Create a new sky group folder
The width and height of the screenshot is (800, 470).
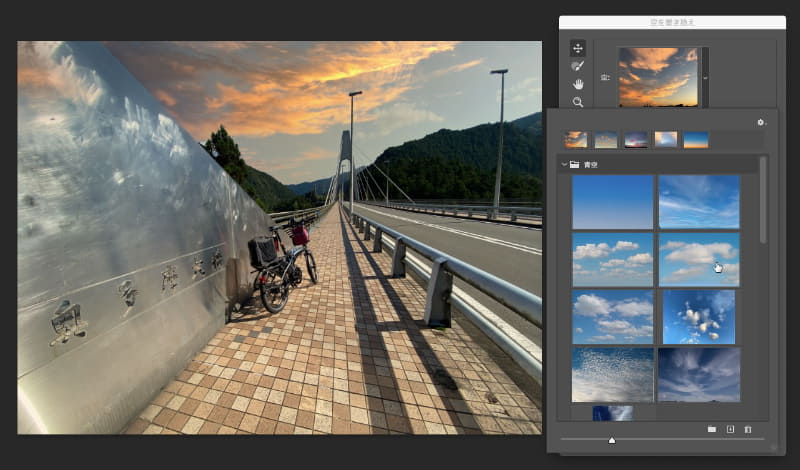[x=712, y=429]
